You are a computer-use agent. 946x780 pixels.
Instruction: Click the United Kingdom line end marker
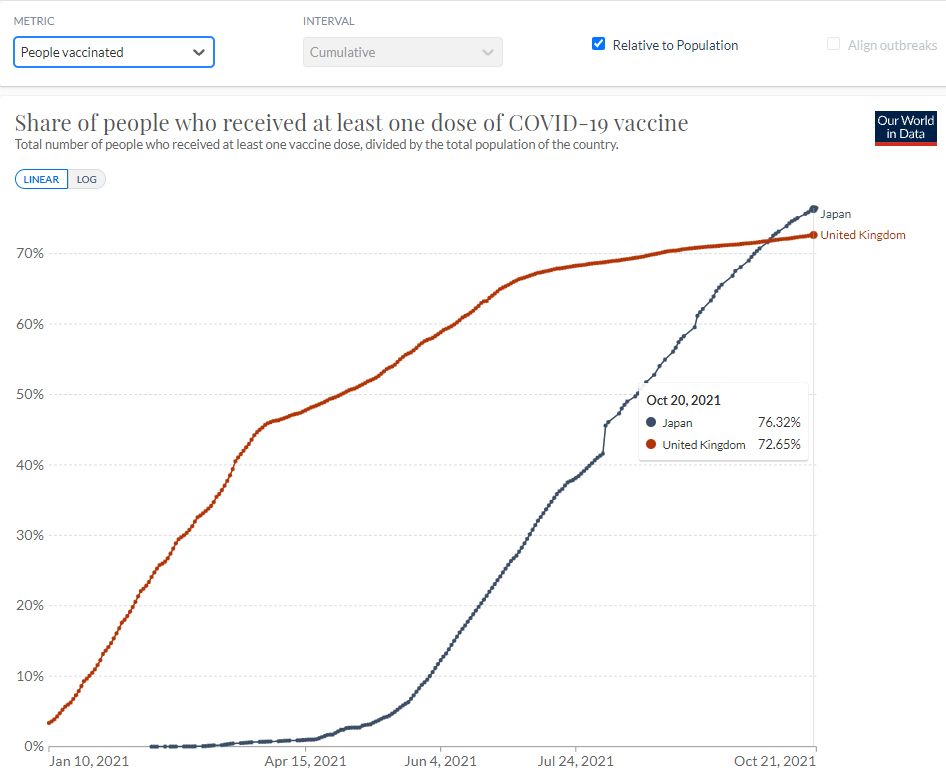813,235
